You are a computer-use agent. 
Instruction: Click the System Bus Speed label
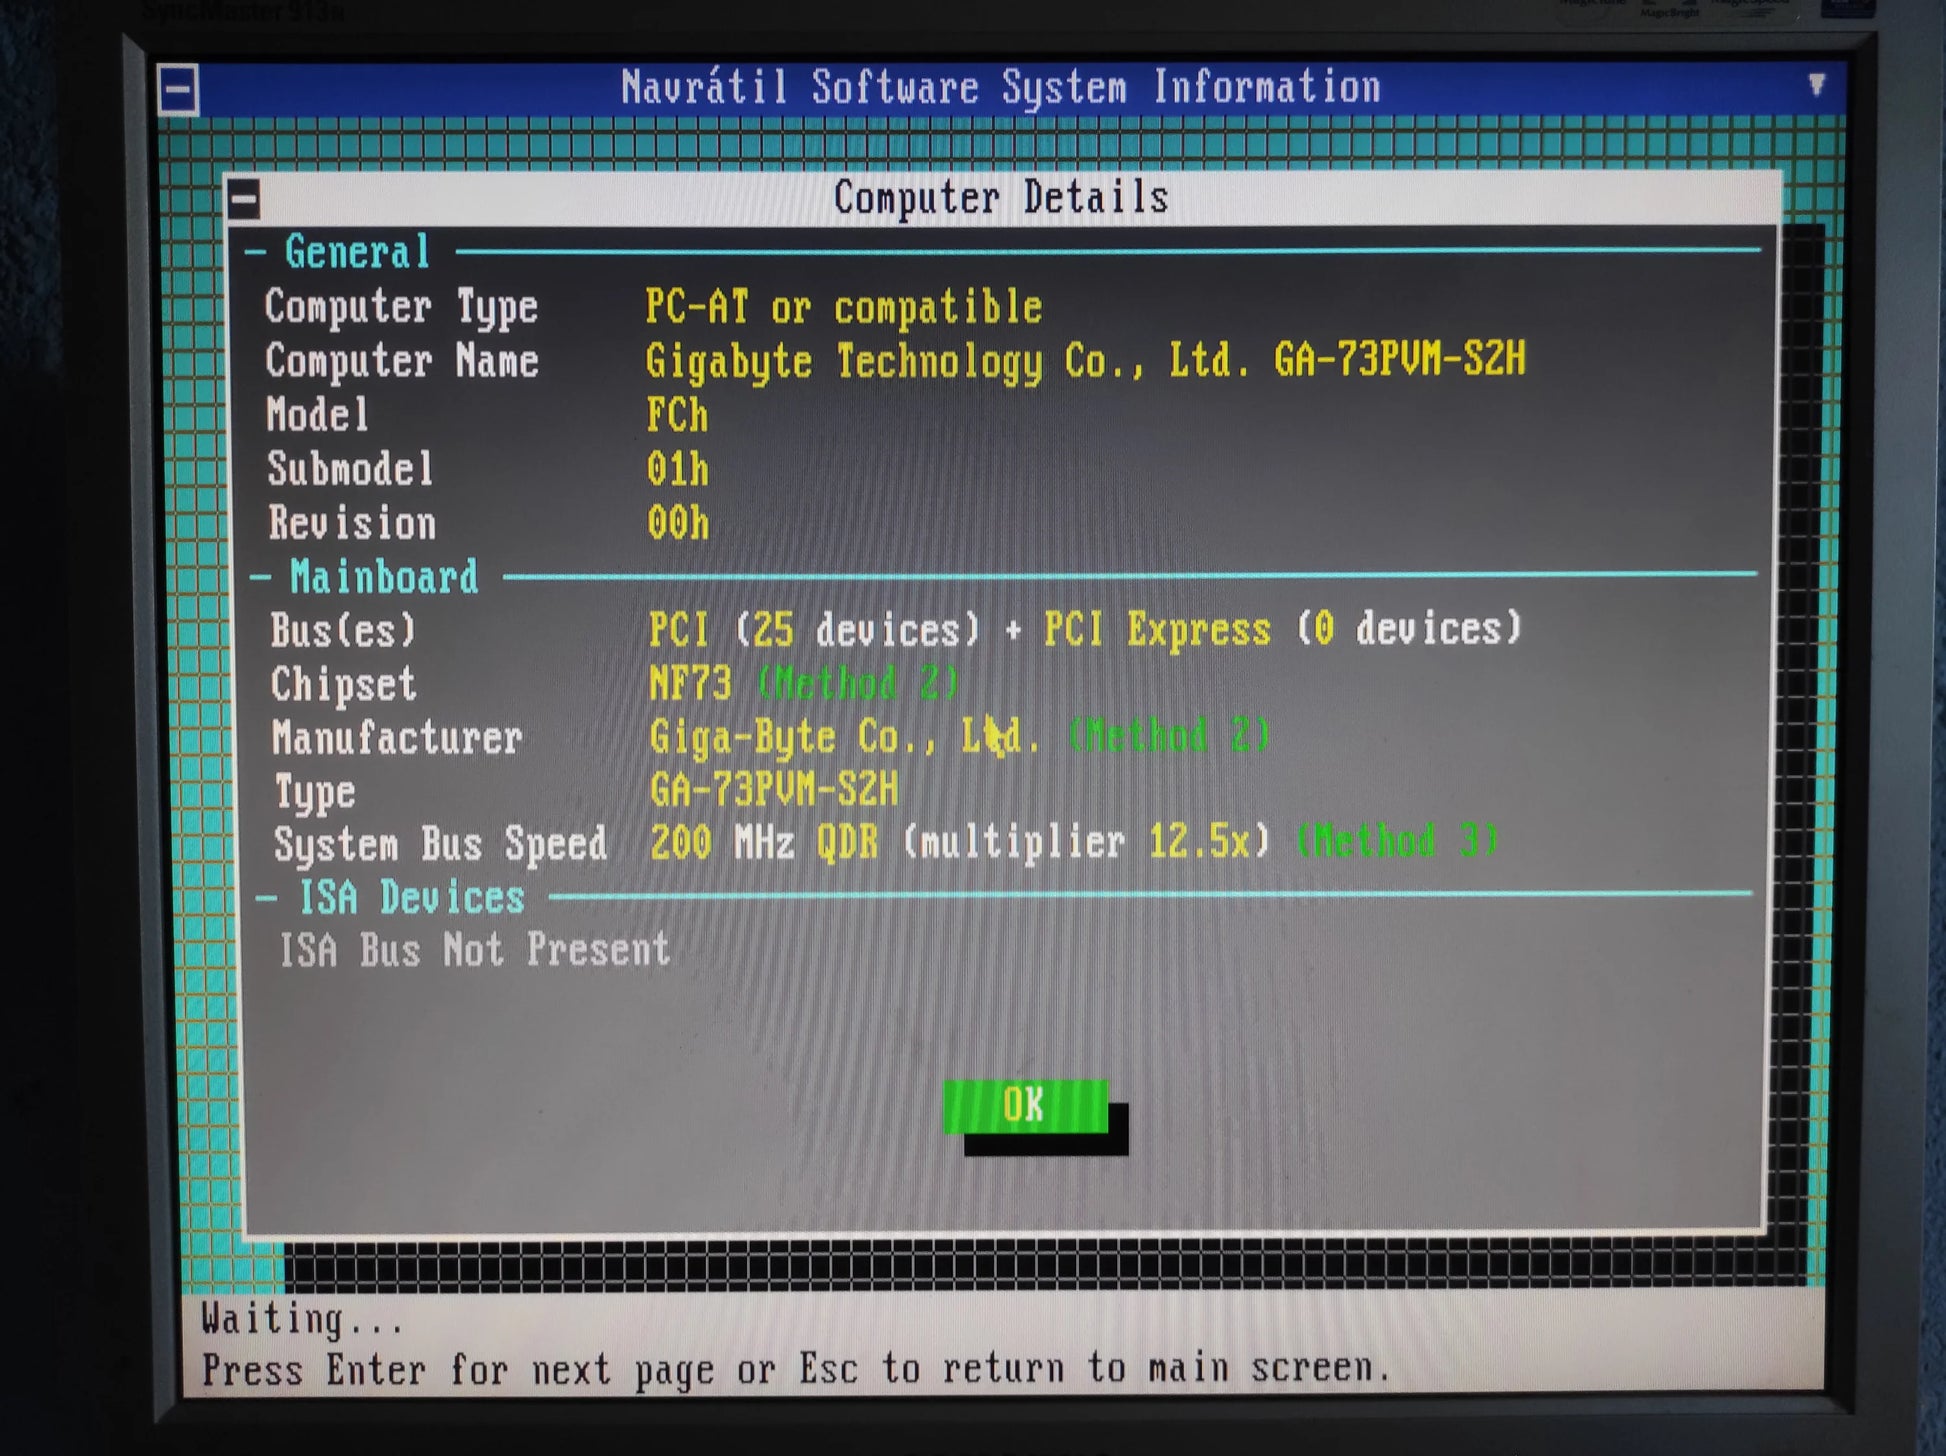(x=440, y=844)
